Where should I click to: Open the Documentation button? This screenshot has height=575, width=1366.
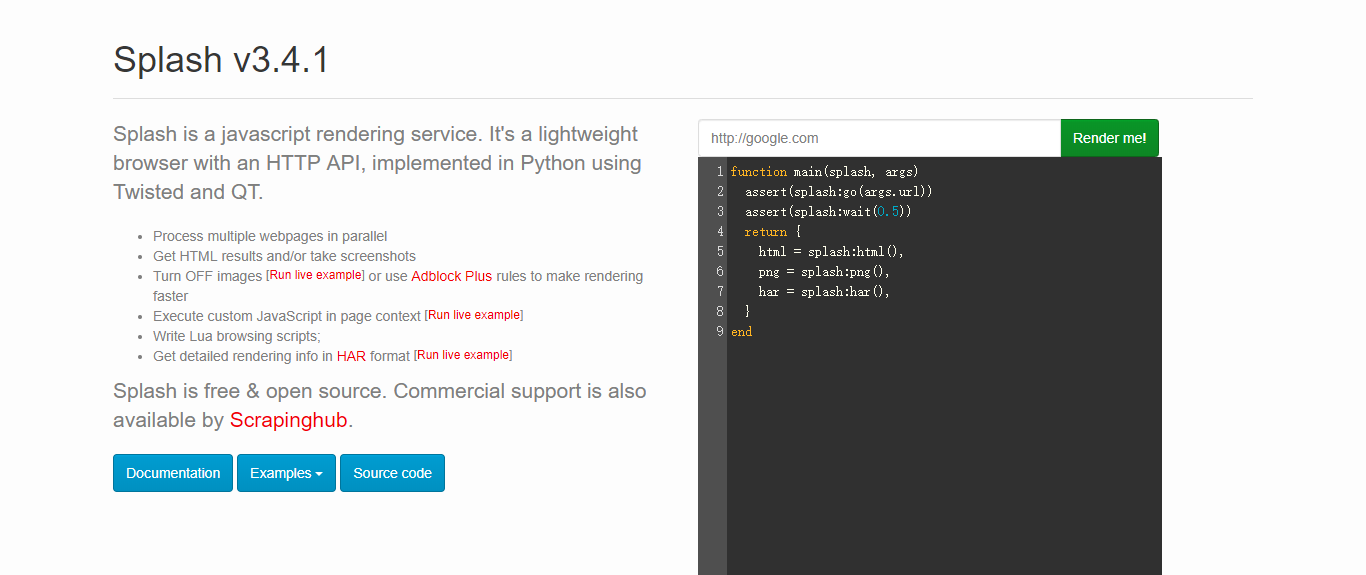click(173, 473)
